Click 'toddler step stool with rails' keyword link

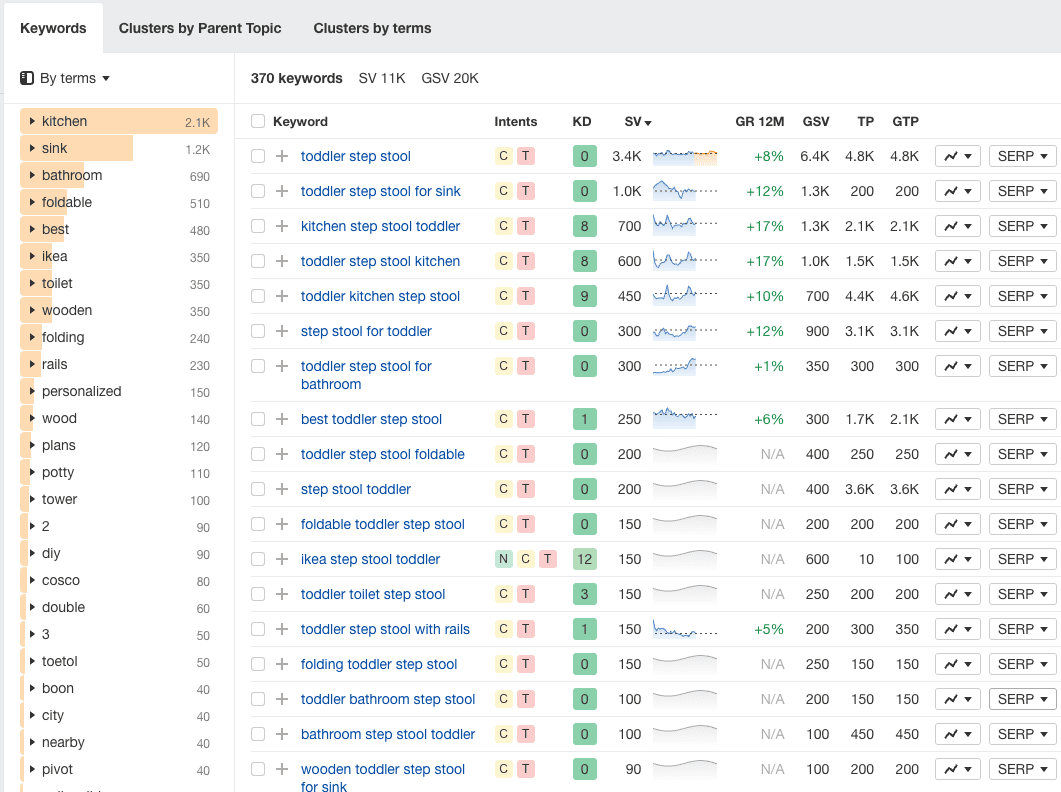click(x=385, y=629)
